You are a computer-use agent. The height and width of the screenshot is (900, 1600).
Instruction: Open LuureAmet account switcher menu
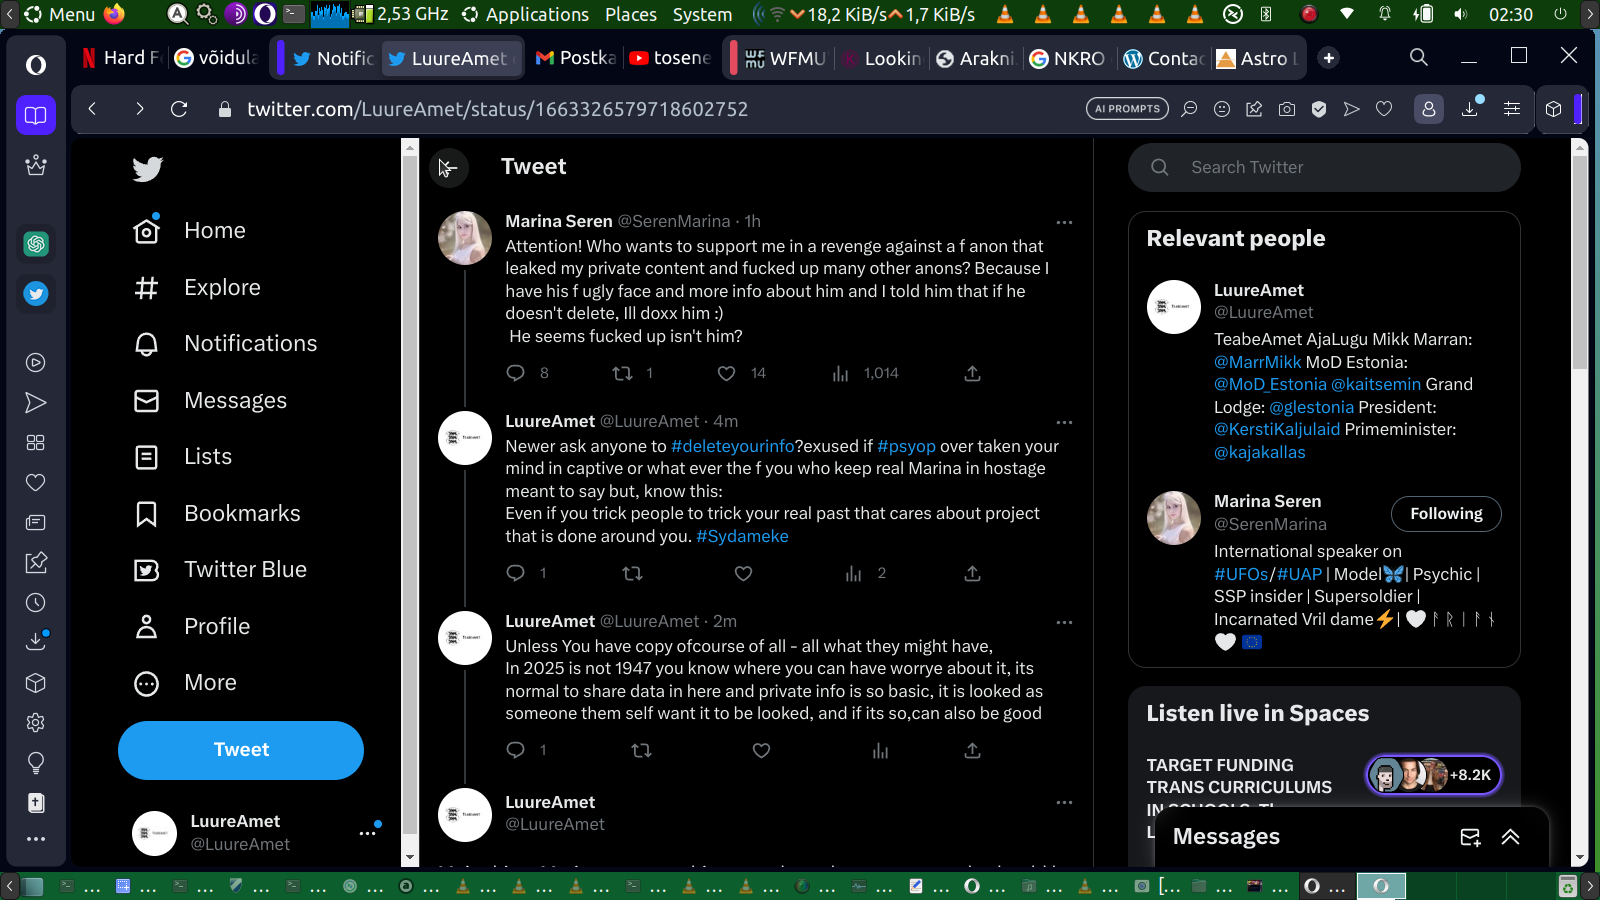pos(368,833)
